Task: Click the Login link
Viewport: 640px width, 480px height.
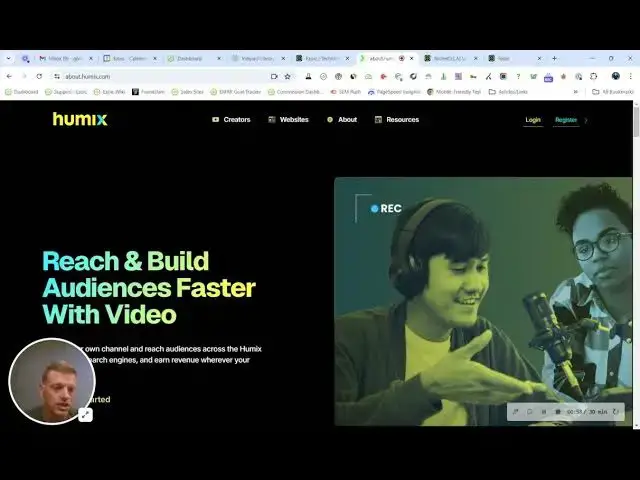Action: [533, 120]
